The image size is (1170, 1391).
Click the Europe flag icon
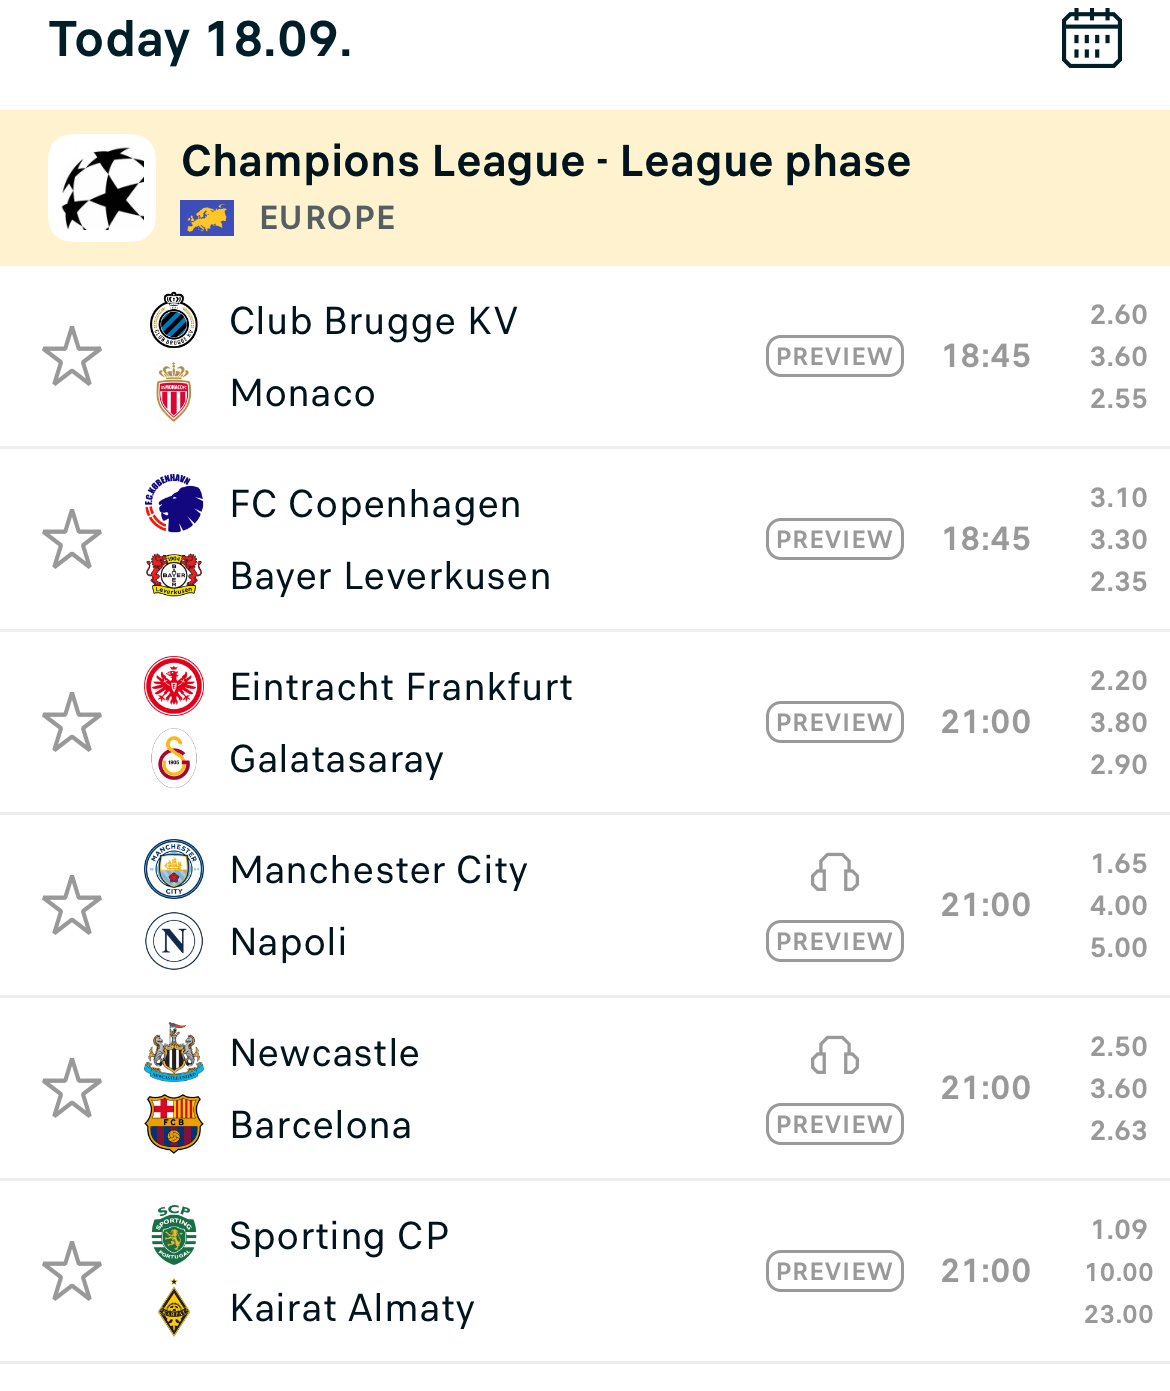click(x=207, y=218)
